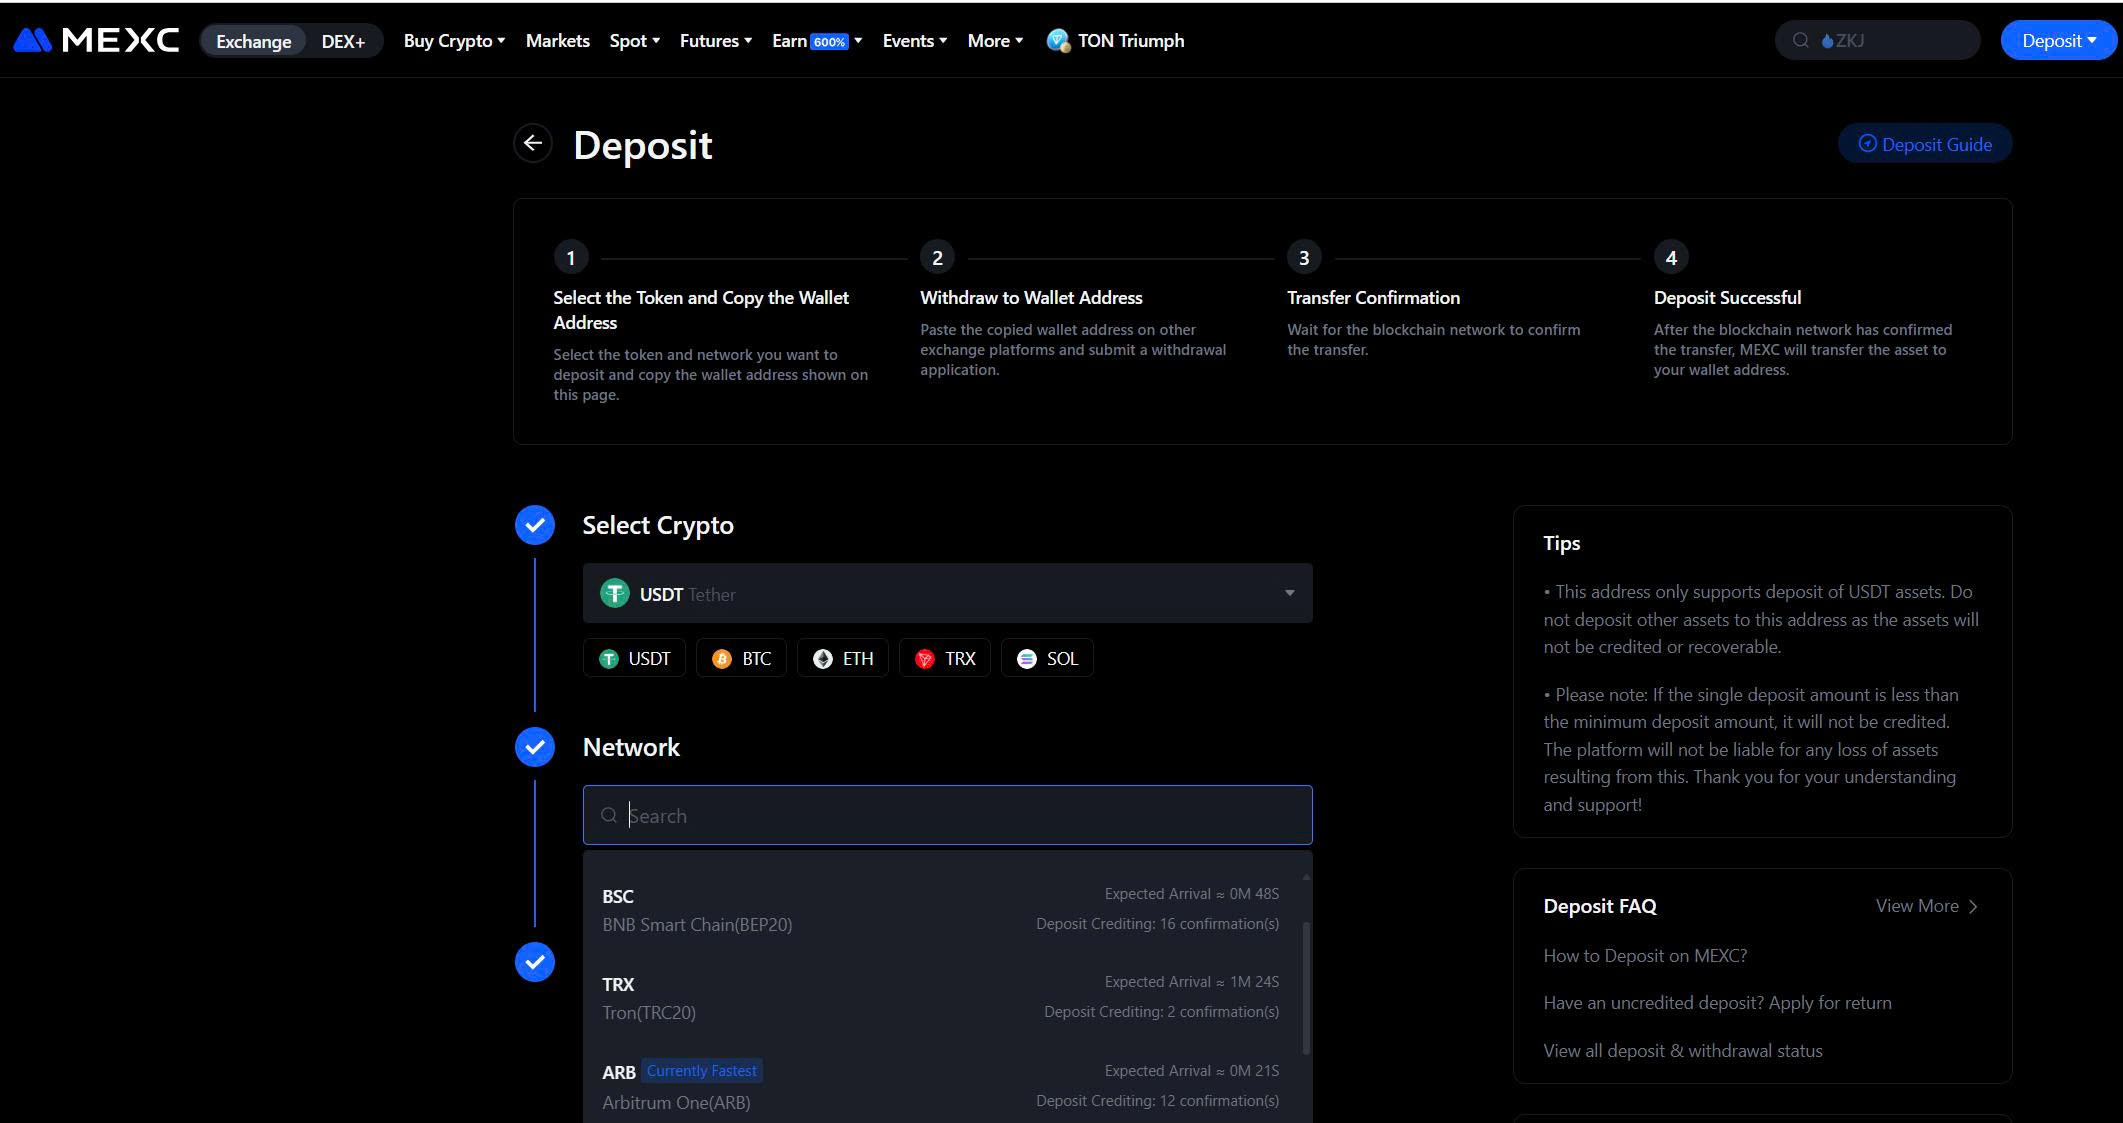Click the Select Crypto heading
The width and height of the screenshot is (2123, 1123).
coord(658,525)
